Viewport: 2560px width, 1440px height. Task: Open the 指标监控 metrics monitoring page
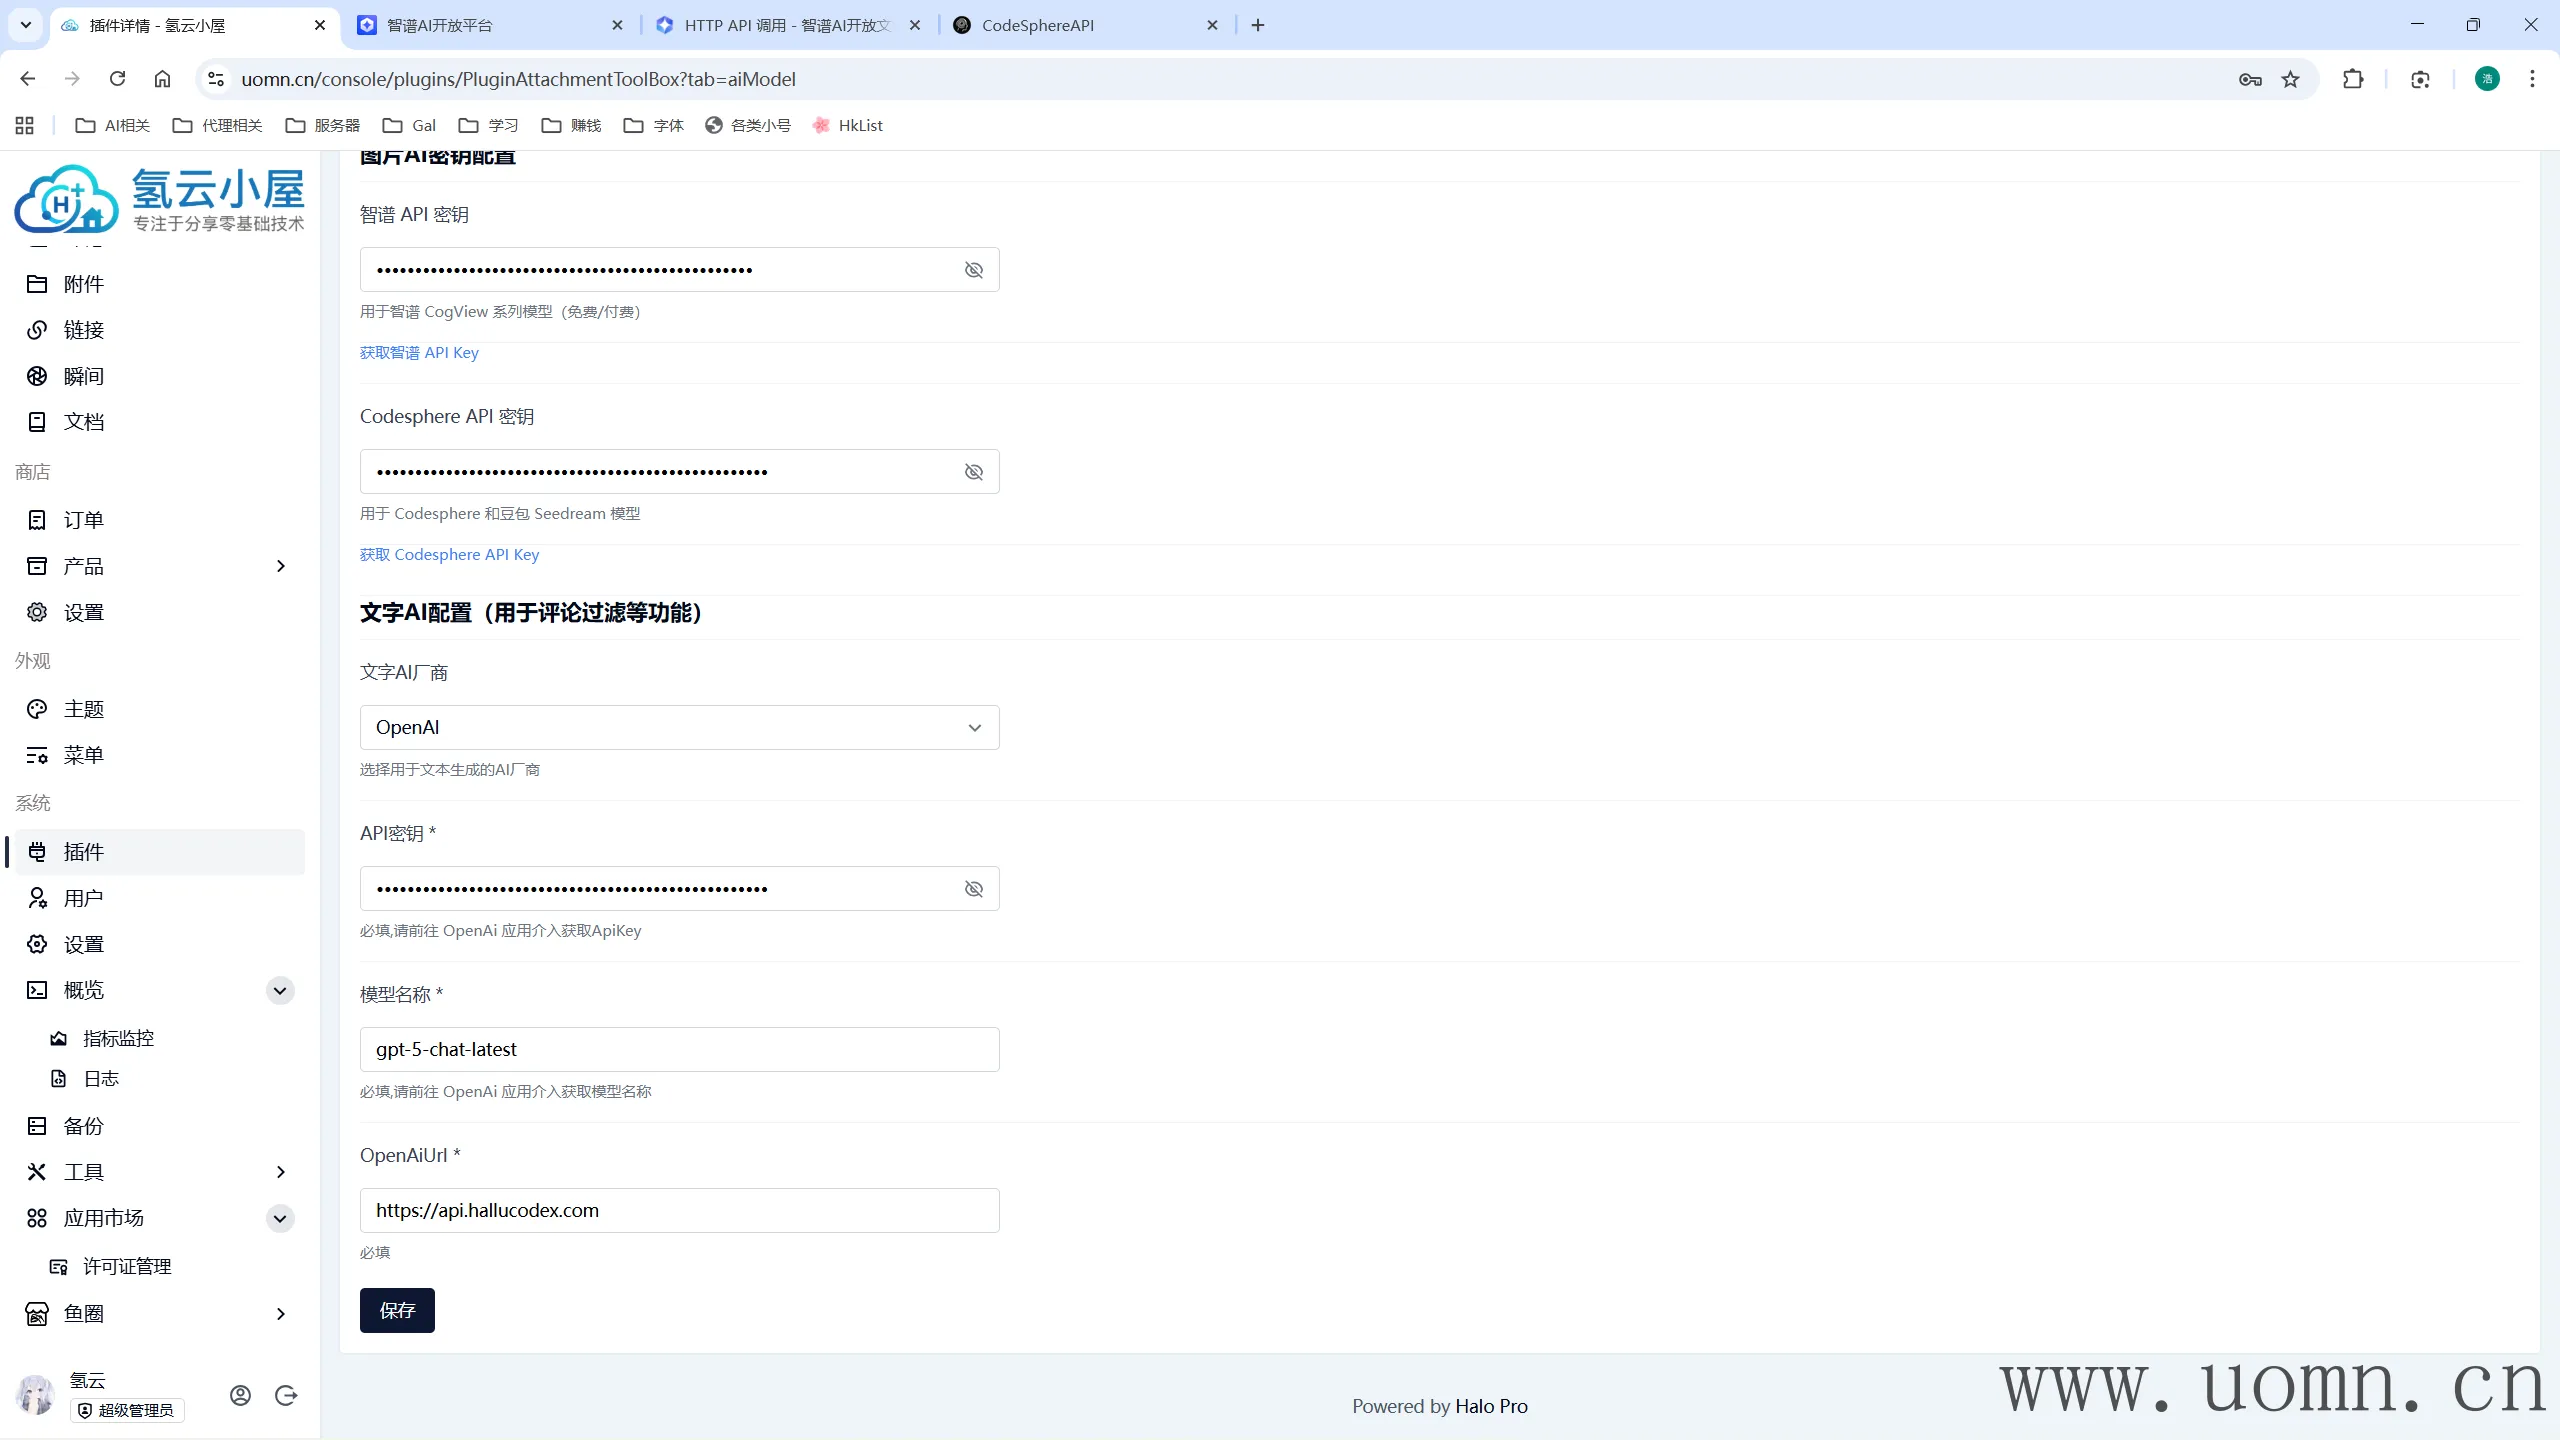tap(118, 1038)
